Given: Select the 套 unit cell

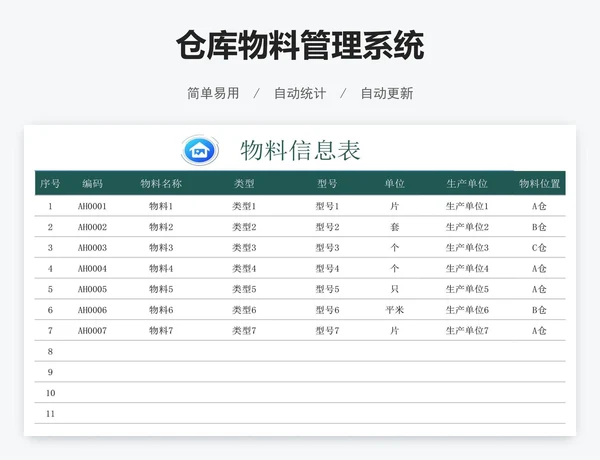Looking at the screenshot, I should 395,227.
